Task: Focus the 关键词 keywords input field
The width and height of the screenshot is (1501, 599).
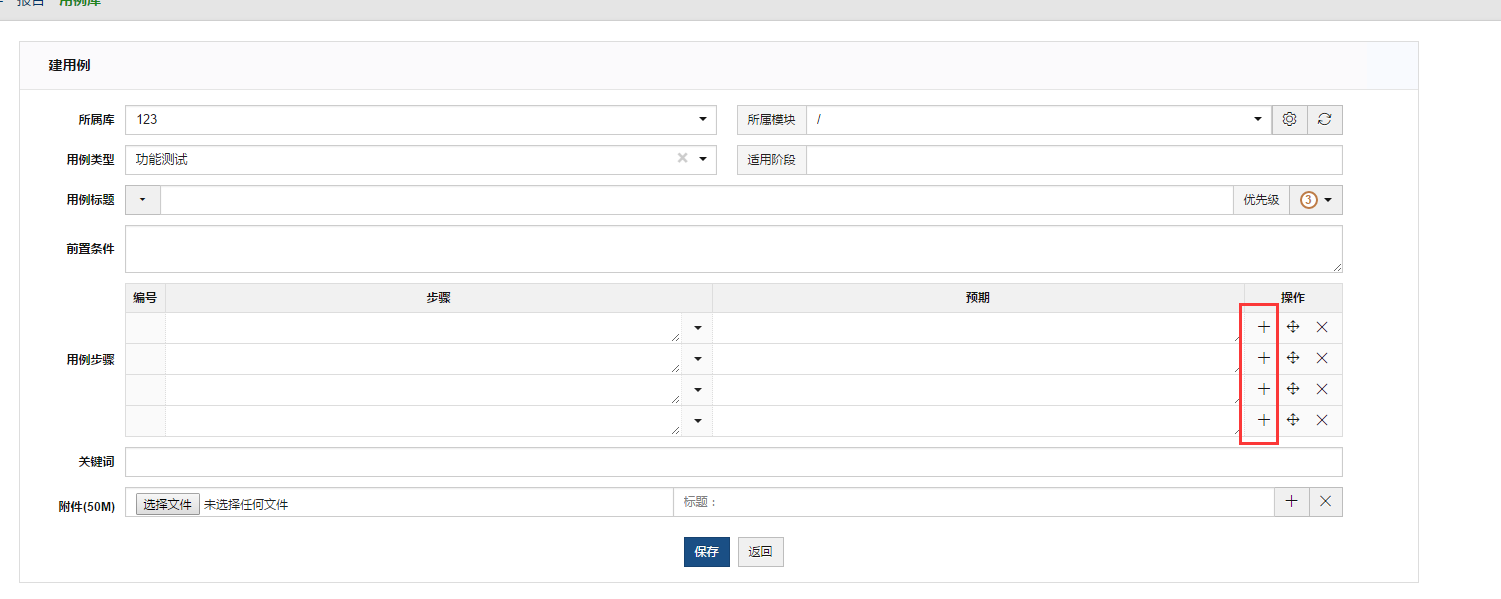Action: point(733,462)
